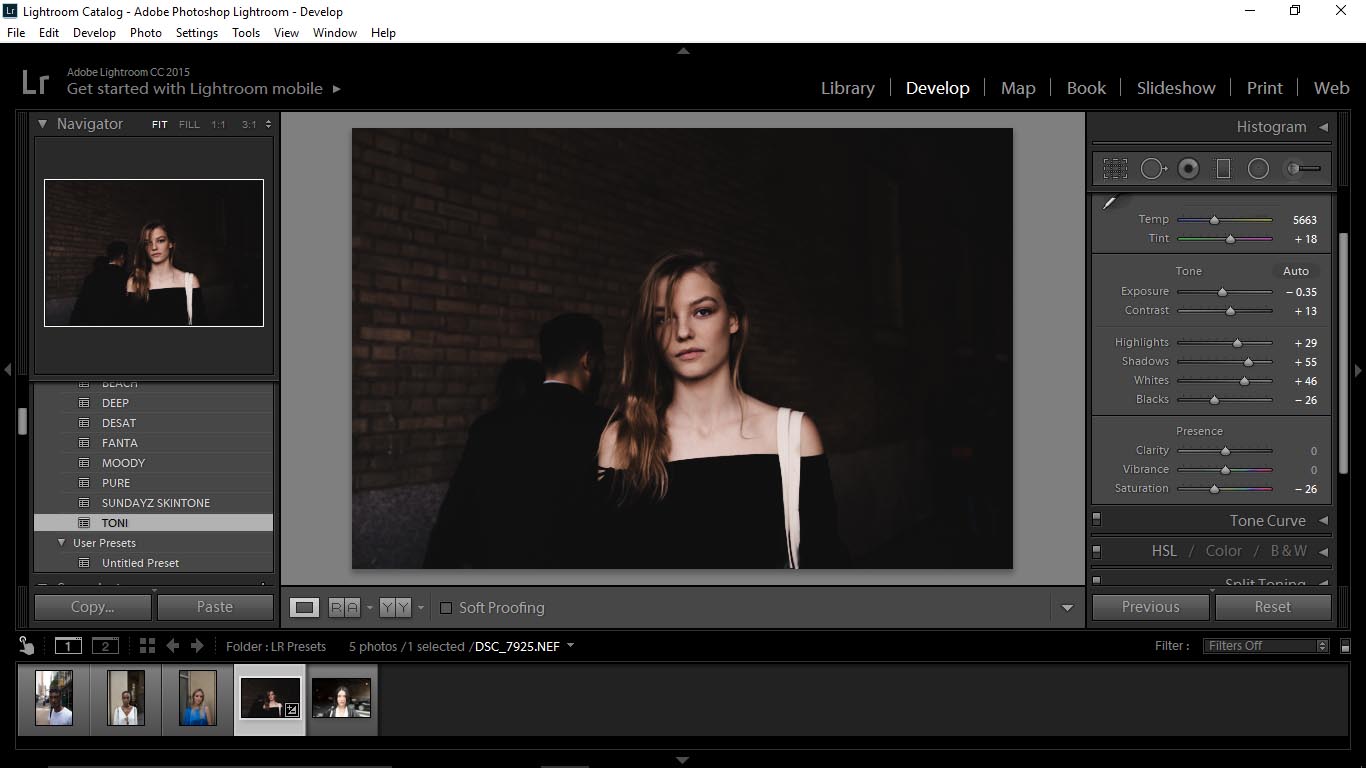Click the Temp slider handle

point(1214,220)
